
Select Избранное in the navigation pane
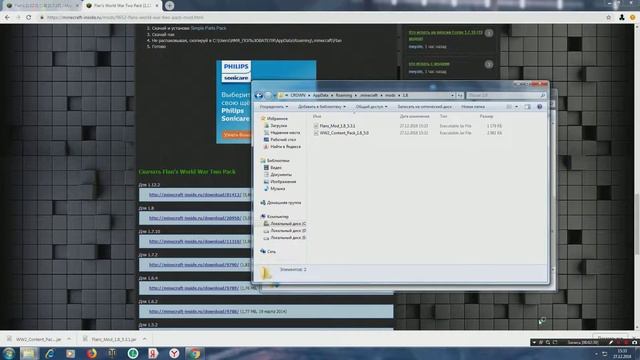coord(277,118)
